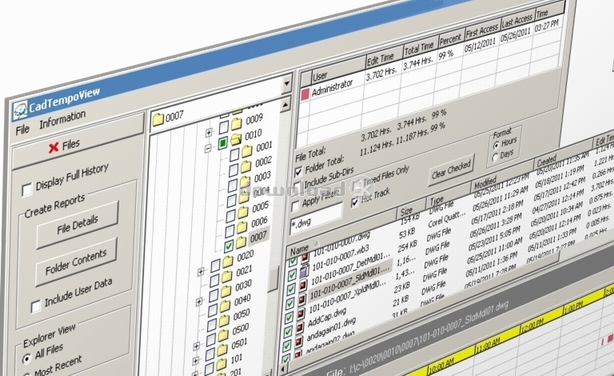Expand the 0020 folder node
This screenshot has width=614, height=376.
pos(201,271)
